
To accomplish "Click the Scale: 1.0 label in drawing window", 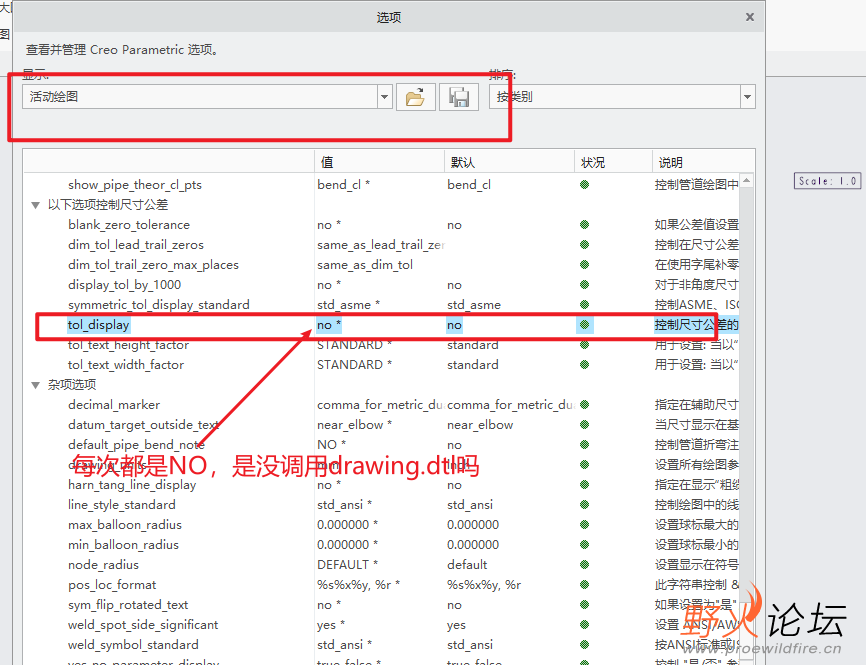I will pos(827,181).
